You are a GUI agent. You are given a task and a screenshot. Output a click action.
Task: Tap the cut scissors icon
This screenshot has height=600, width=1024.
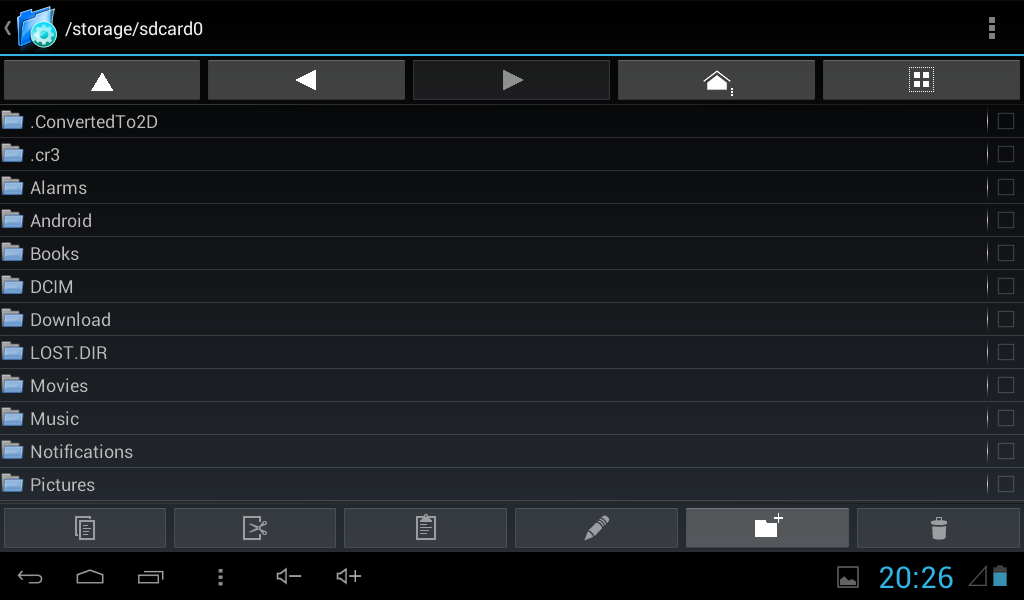(x=255, y=528)
